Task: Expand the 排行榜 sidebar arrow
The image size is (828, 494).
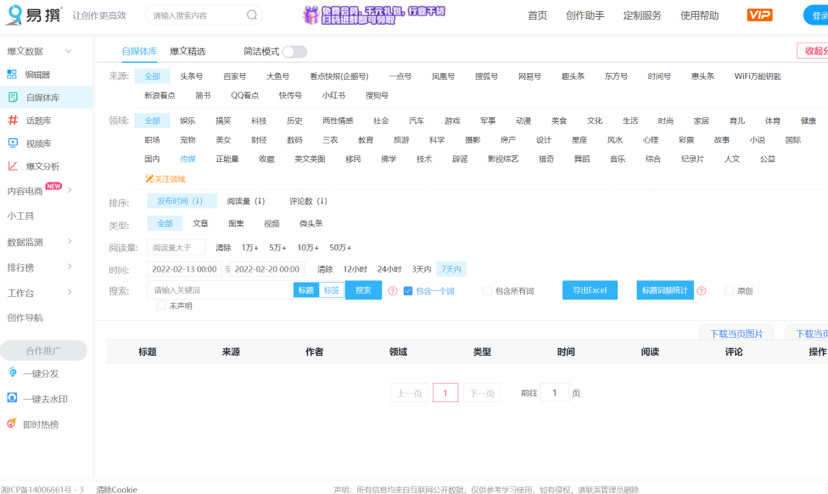Action: click(x=69, y=266)
